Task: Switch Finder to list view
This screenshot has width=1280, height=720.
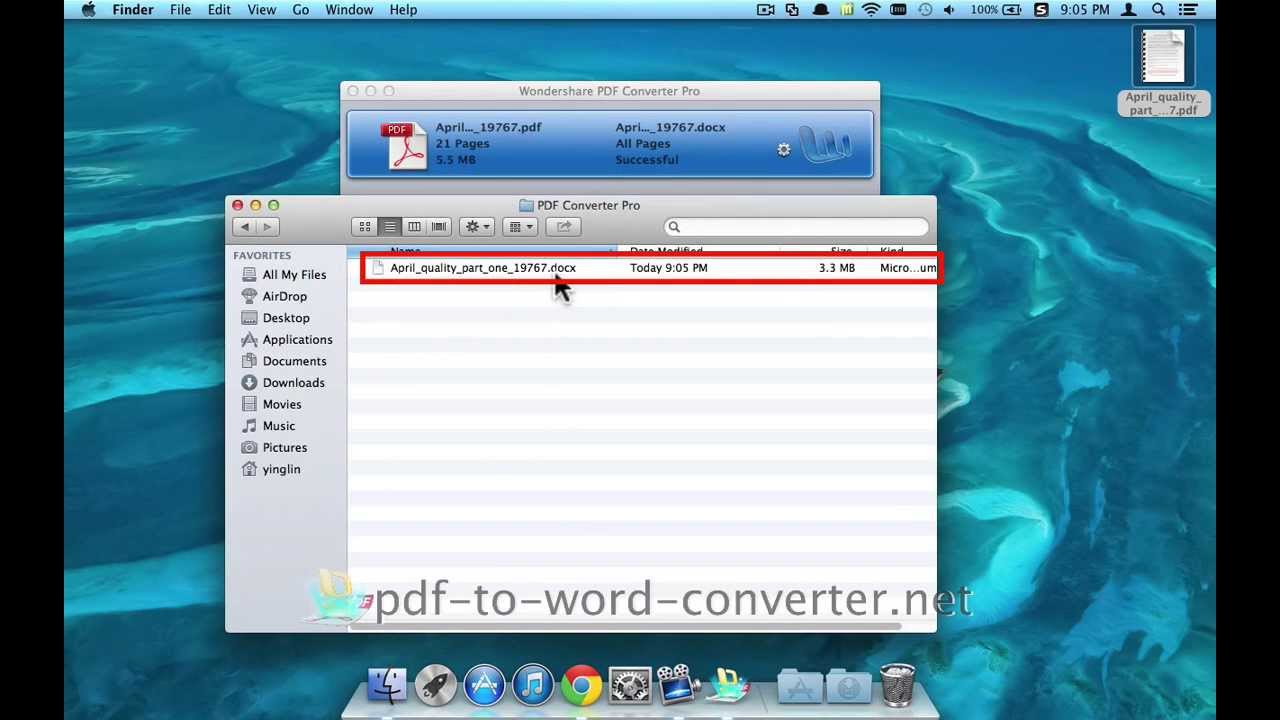Action: pyautogui.click(x=390, y=227)
